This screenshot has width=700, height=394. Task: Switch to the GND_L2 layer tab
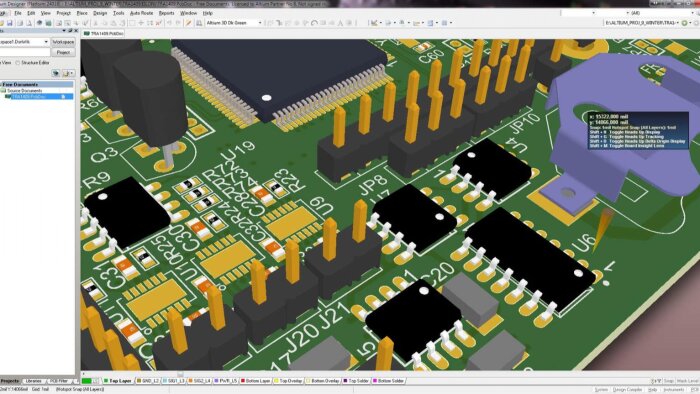pos(148,381)
